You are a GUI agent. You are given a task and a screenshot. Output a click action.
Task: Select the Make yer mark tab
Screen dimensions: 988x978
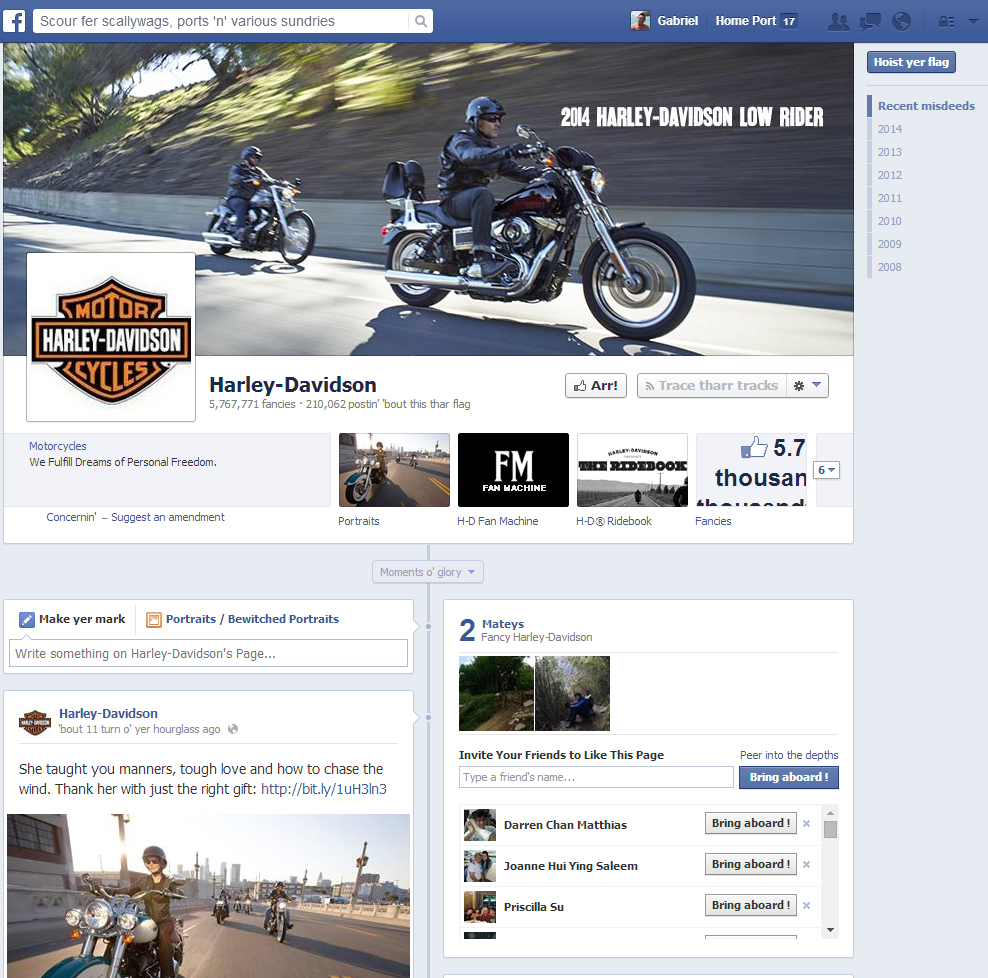(72, 619)
